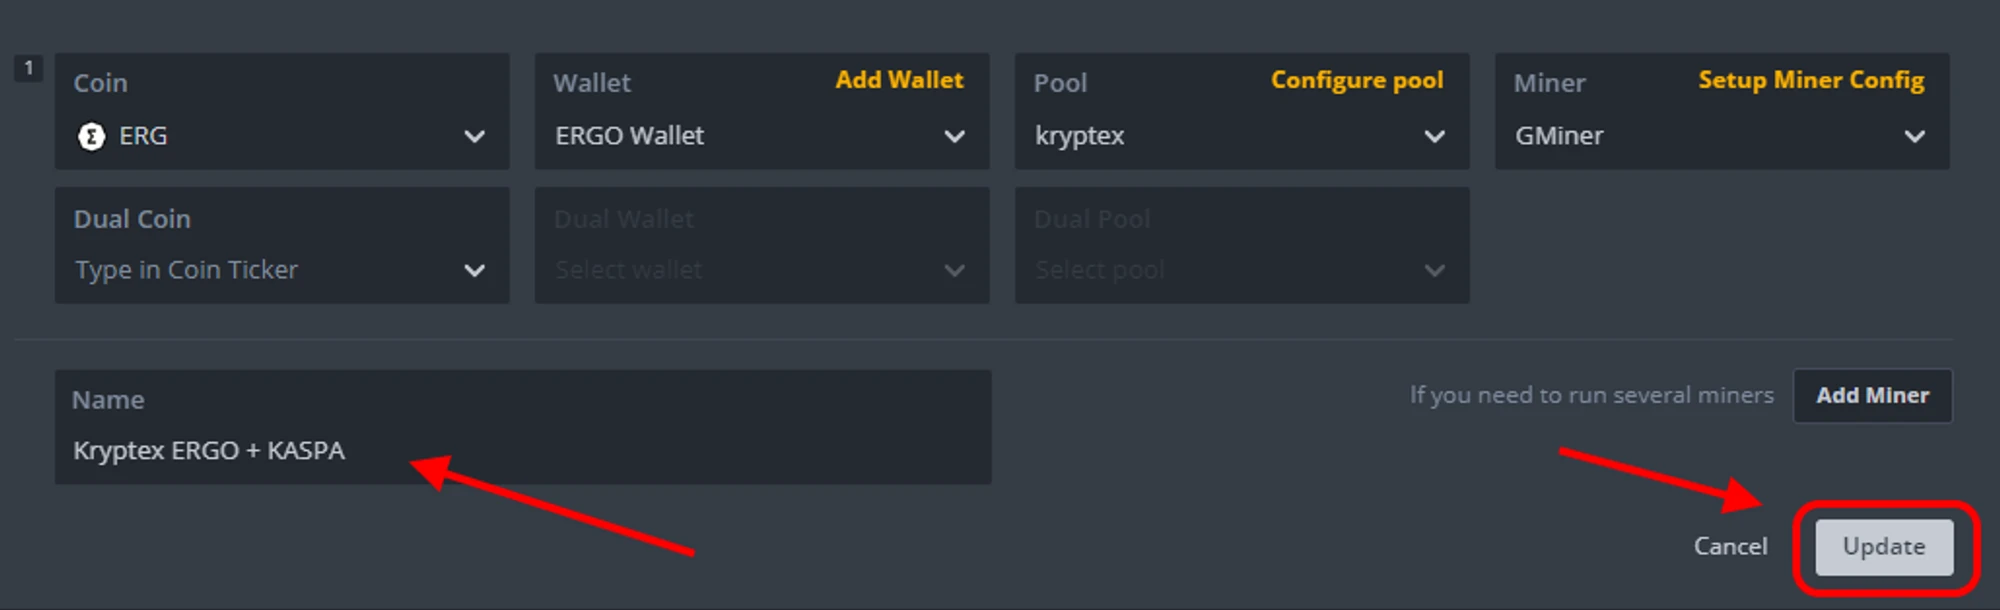Expand the Coin dropdown chevron
The image size is (2000, 610).
click(x=475, y=136)
